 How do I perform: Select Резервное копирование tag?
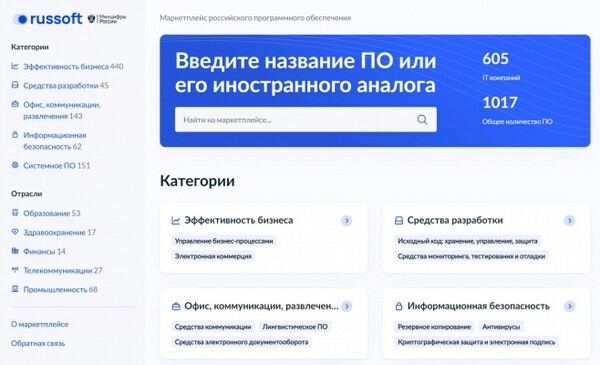click(434, 327)
